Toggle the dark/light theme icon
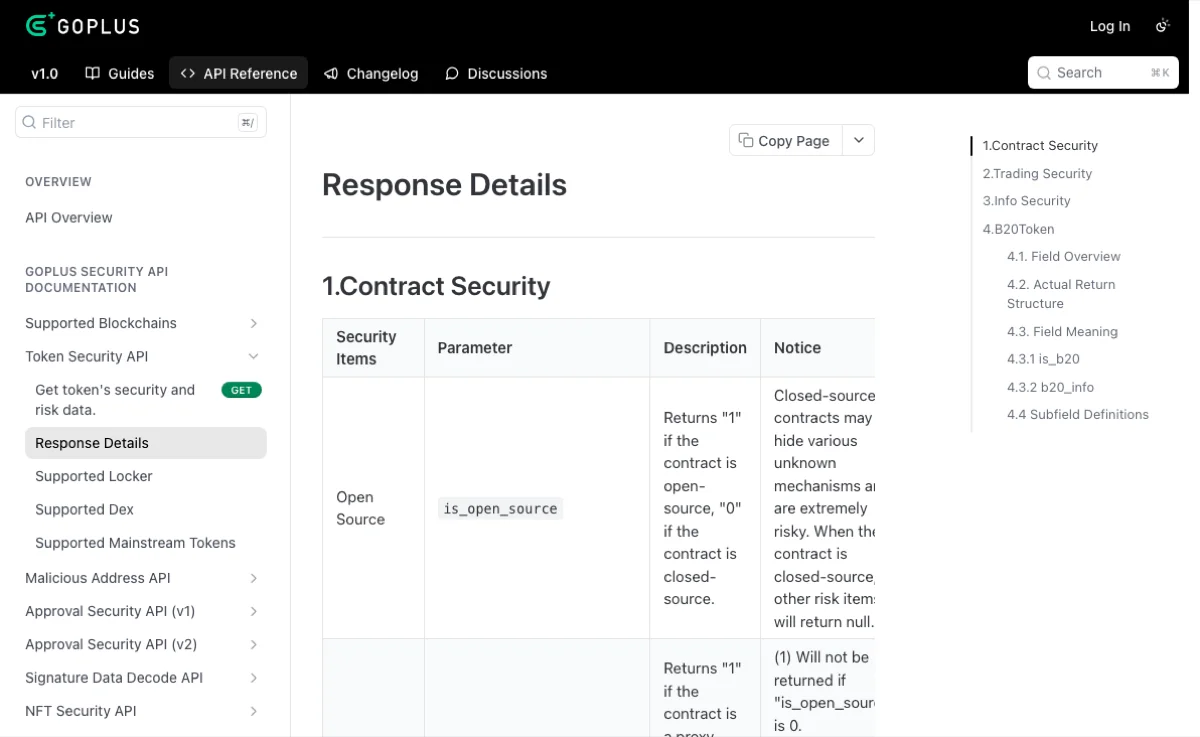1200x737 pixels. pos(1162,26)
